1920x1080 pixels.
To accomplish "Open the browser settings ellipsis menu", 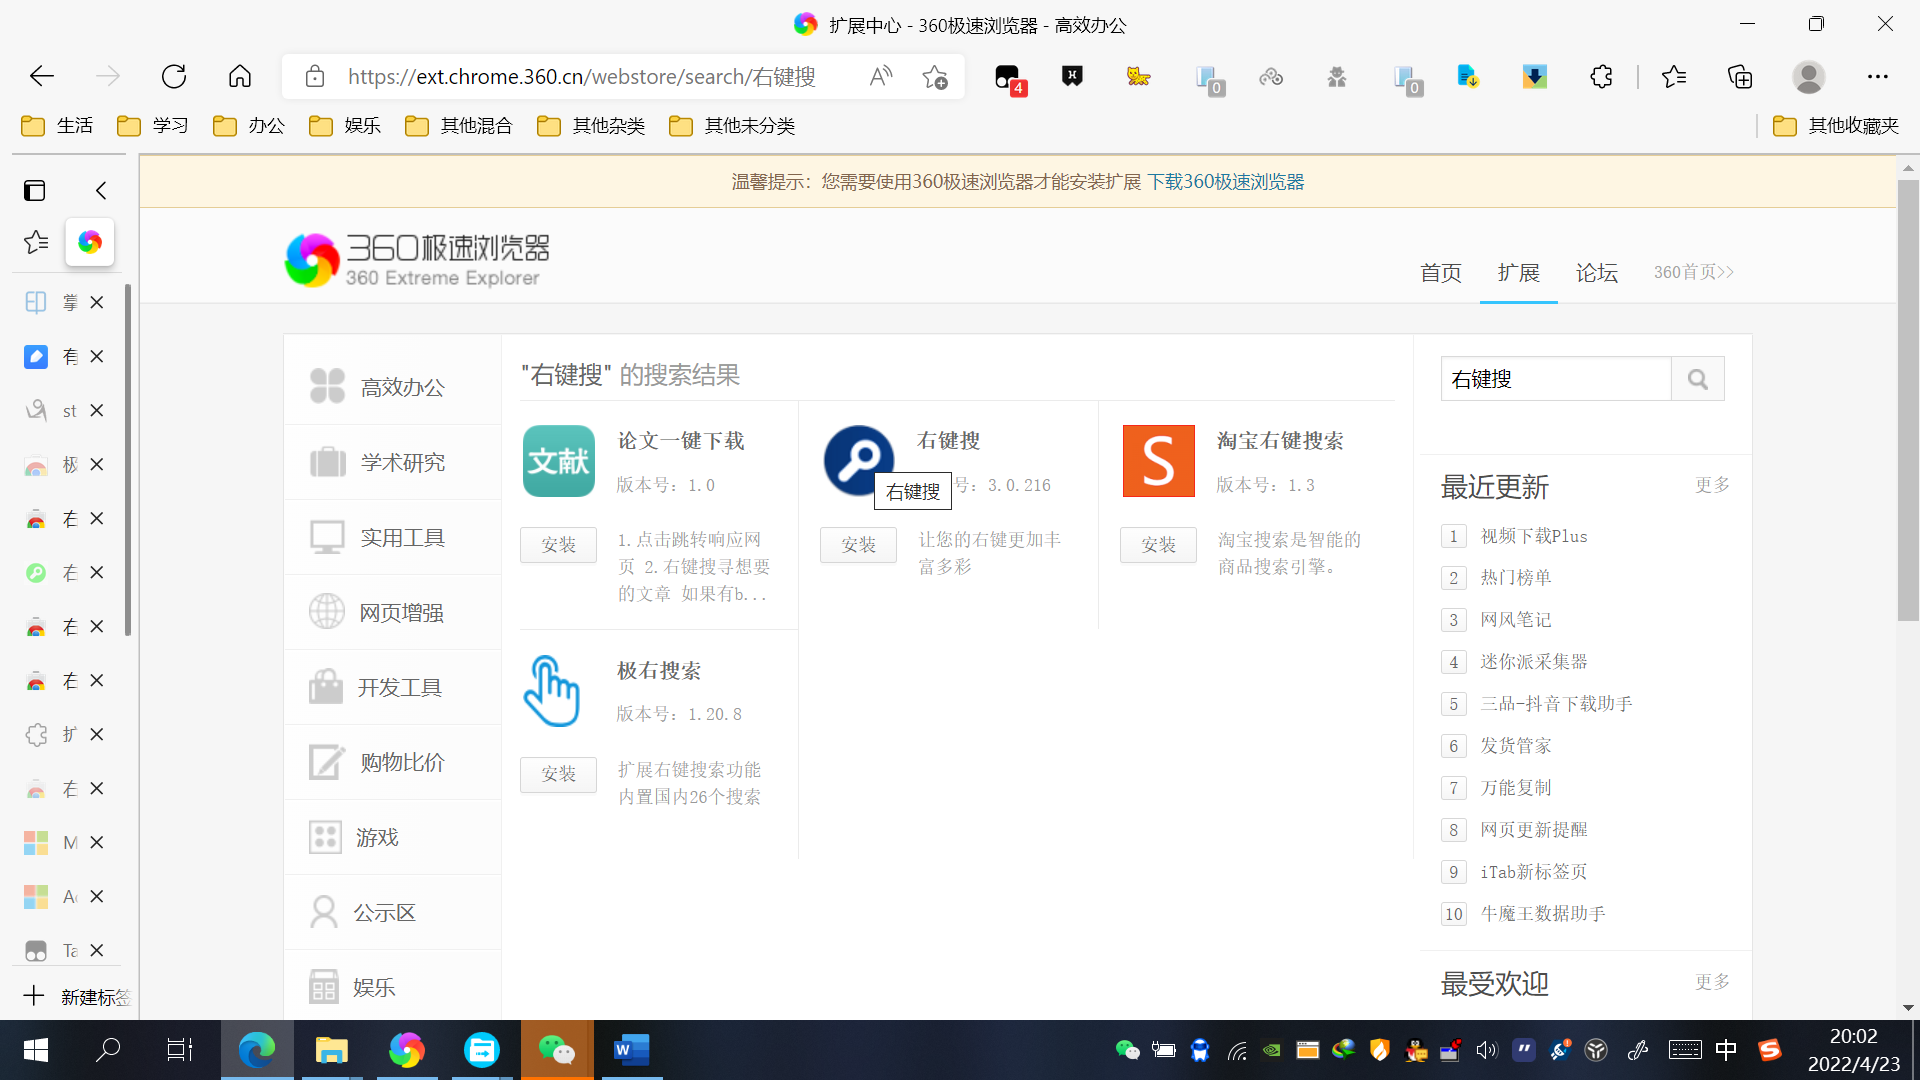I will [1877, 76].
